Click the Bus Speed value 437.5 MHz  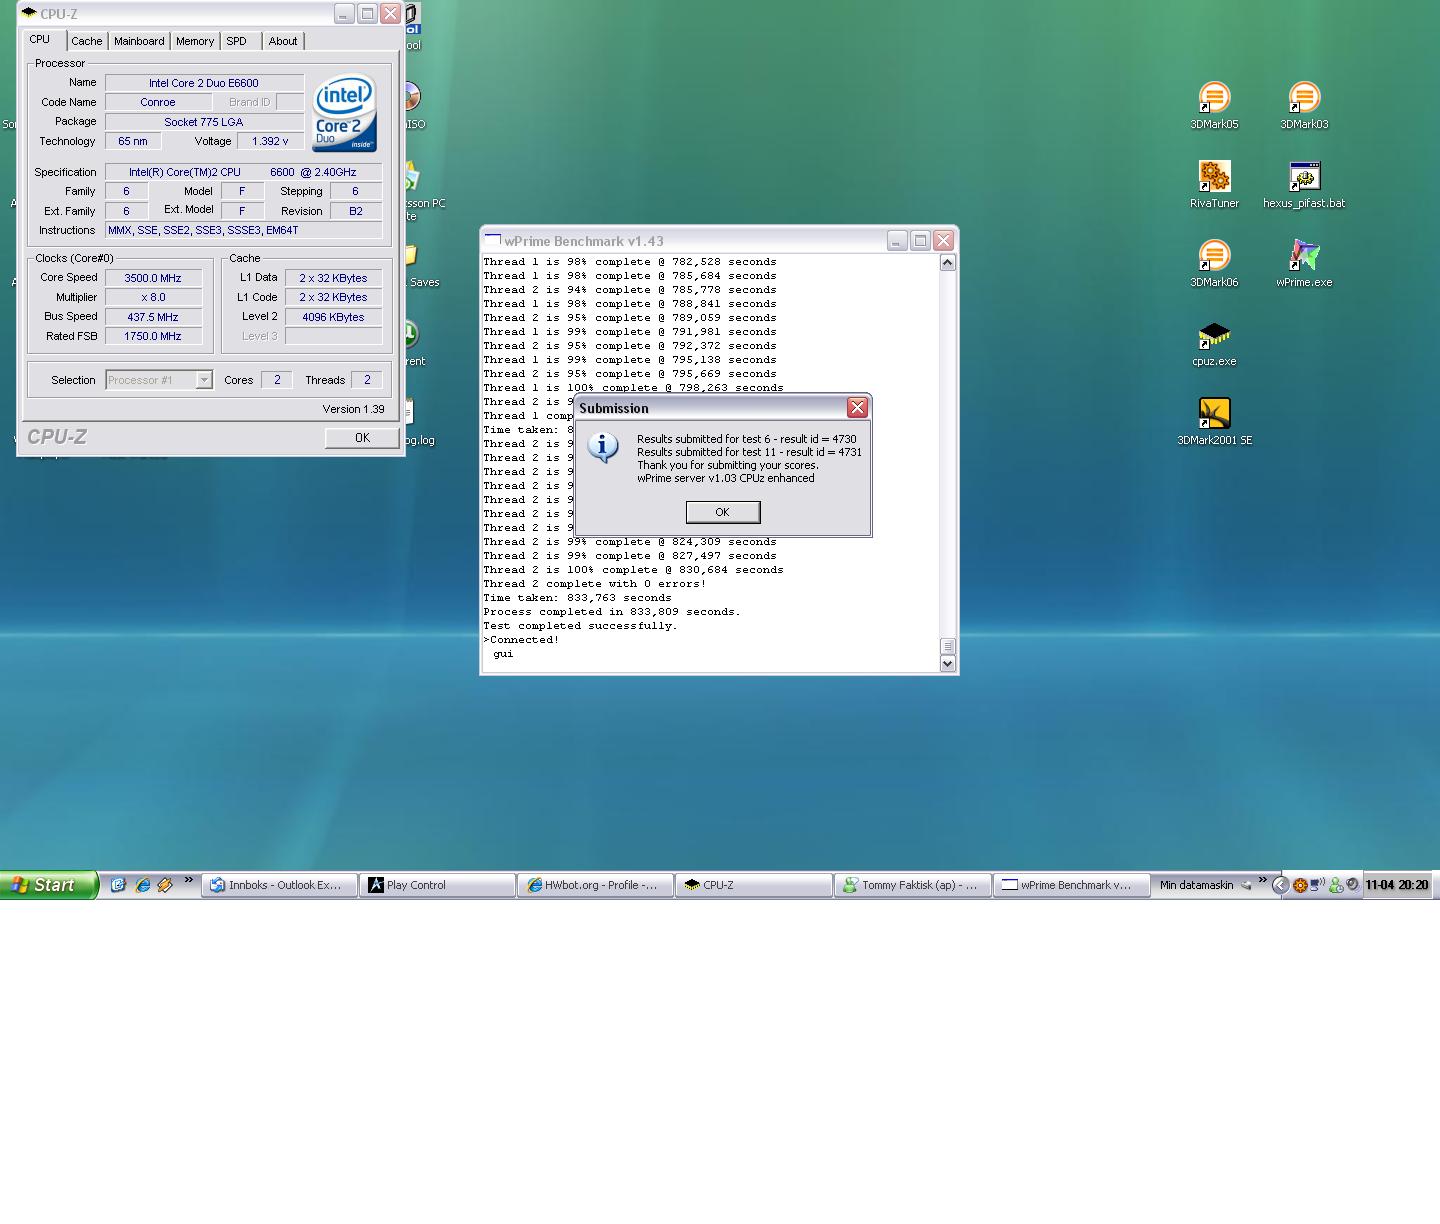153,317
